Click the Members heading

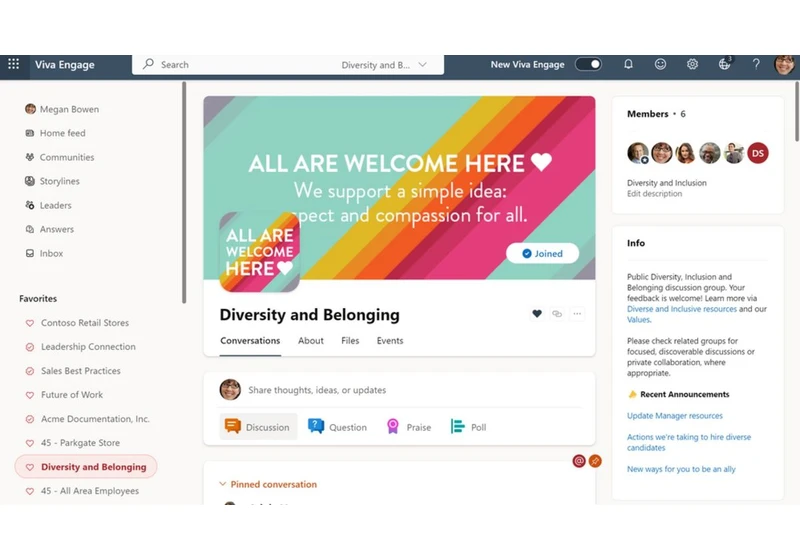(647, 114)
